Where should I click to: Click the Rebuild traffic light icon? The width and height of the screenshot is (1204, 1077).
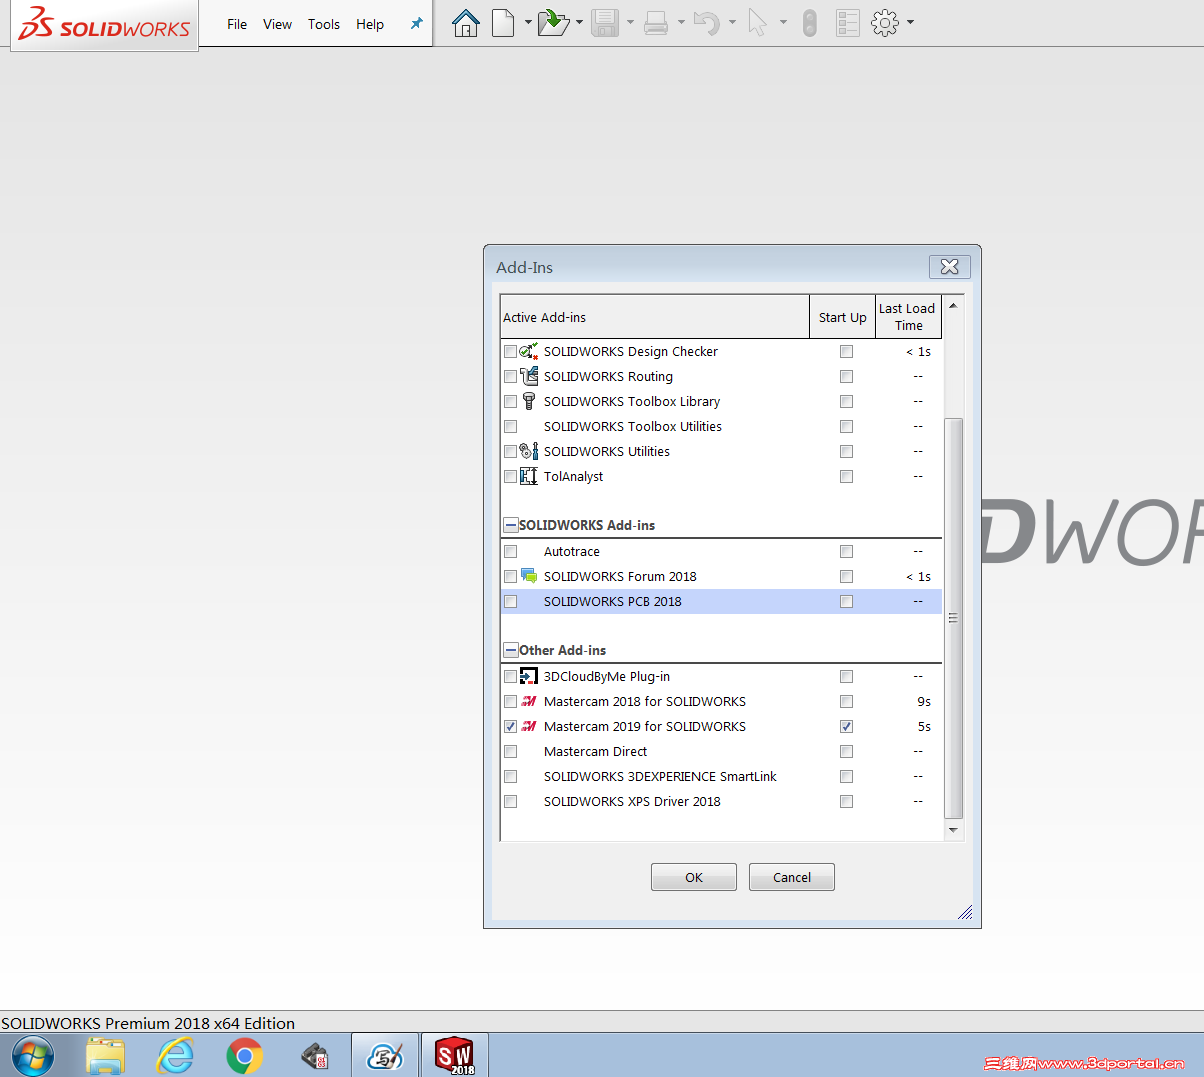pyautogui.click(x=809, y=22)
